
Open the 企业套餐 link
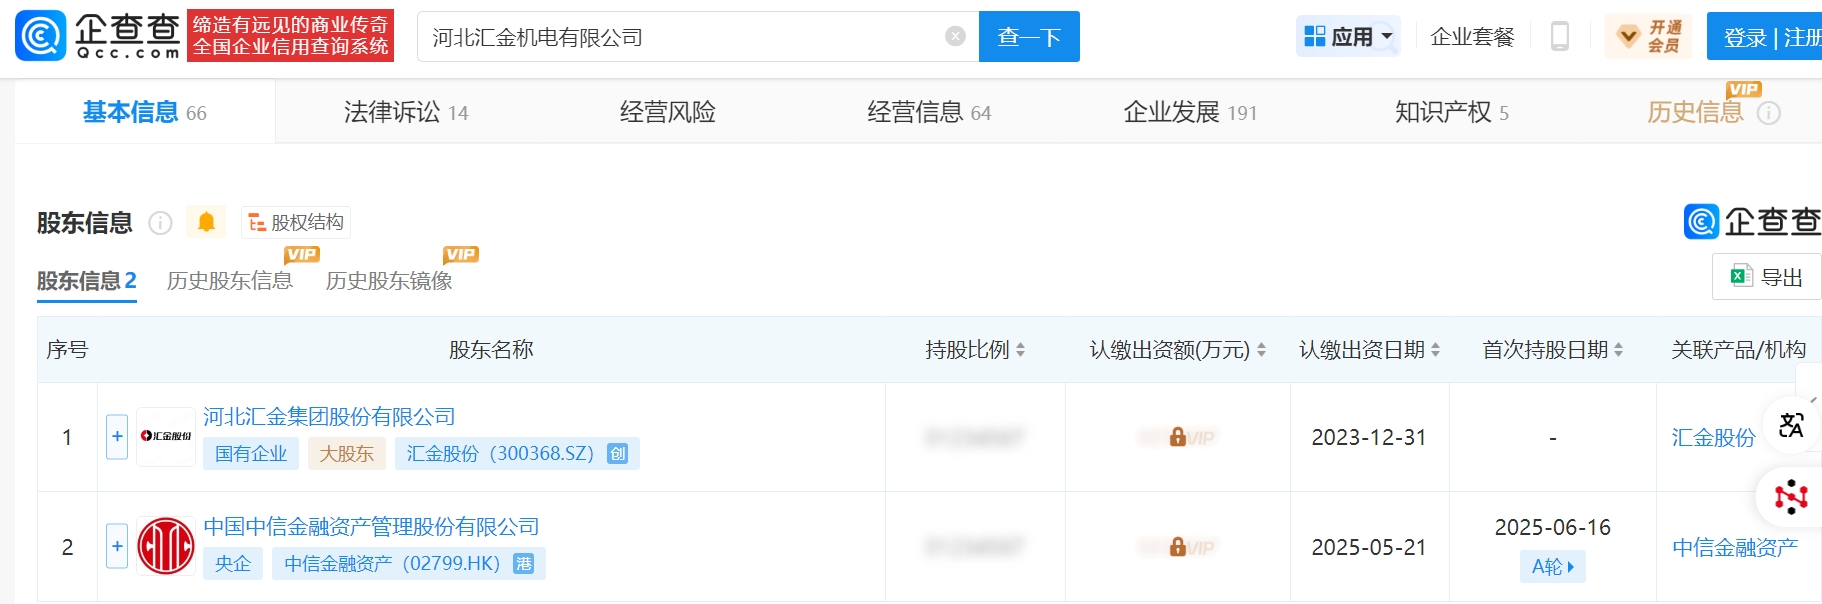1472,37
